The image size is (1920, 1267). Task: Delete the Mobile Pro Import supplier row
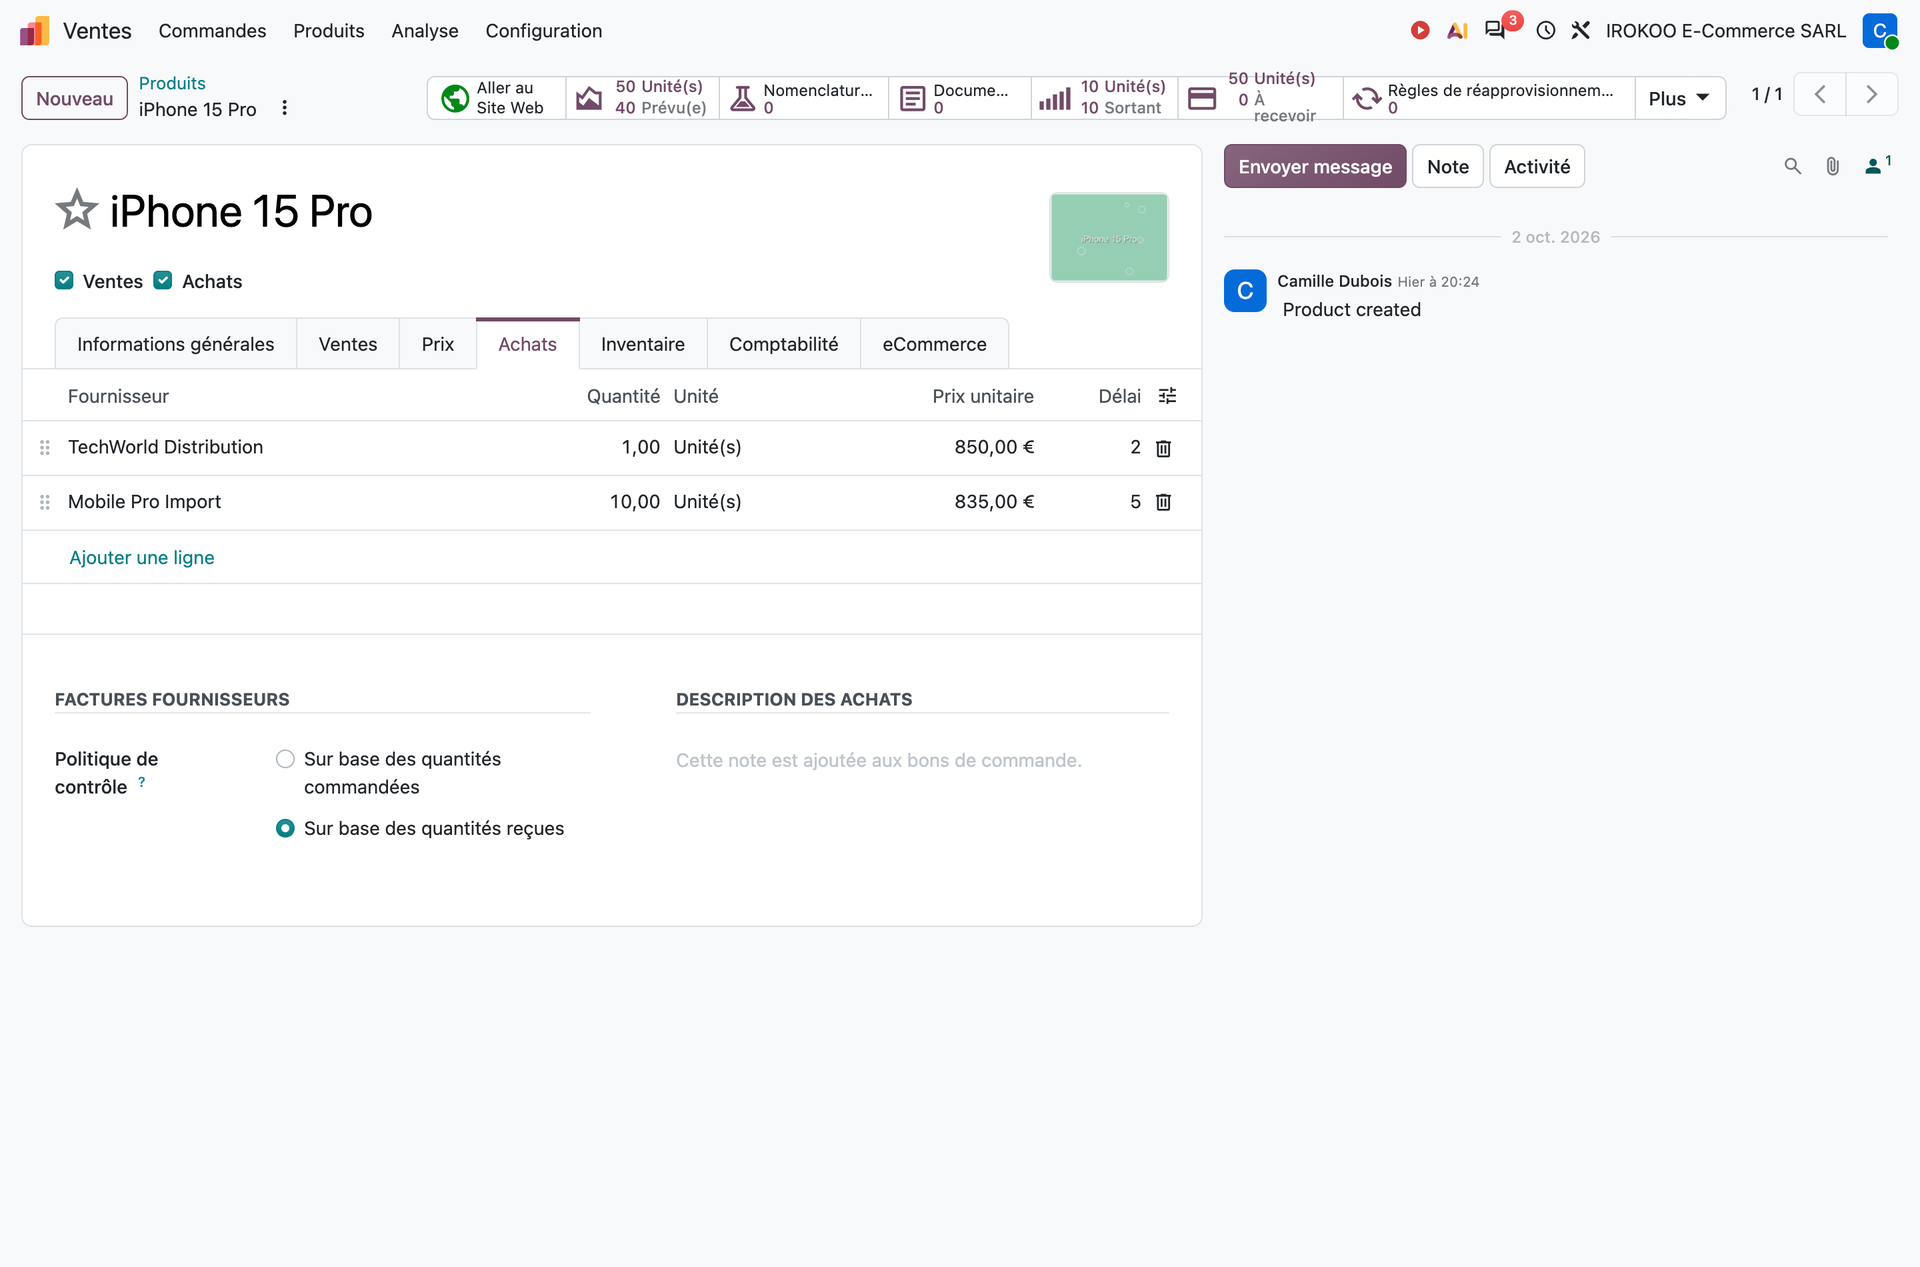click(1163, 502)
